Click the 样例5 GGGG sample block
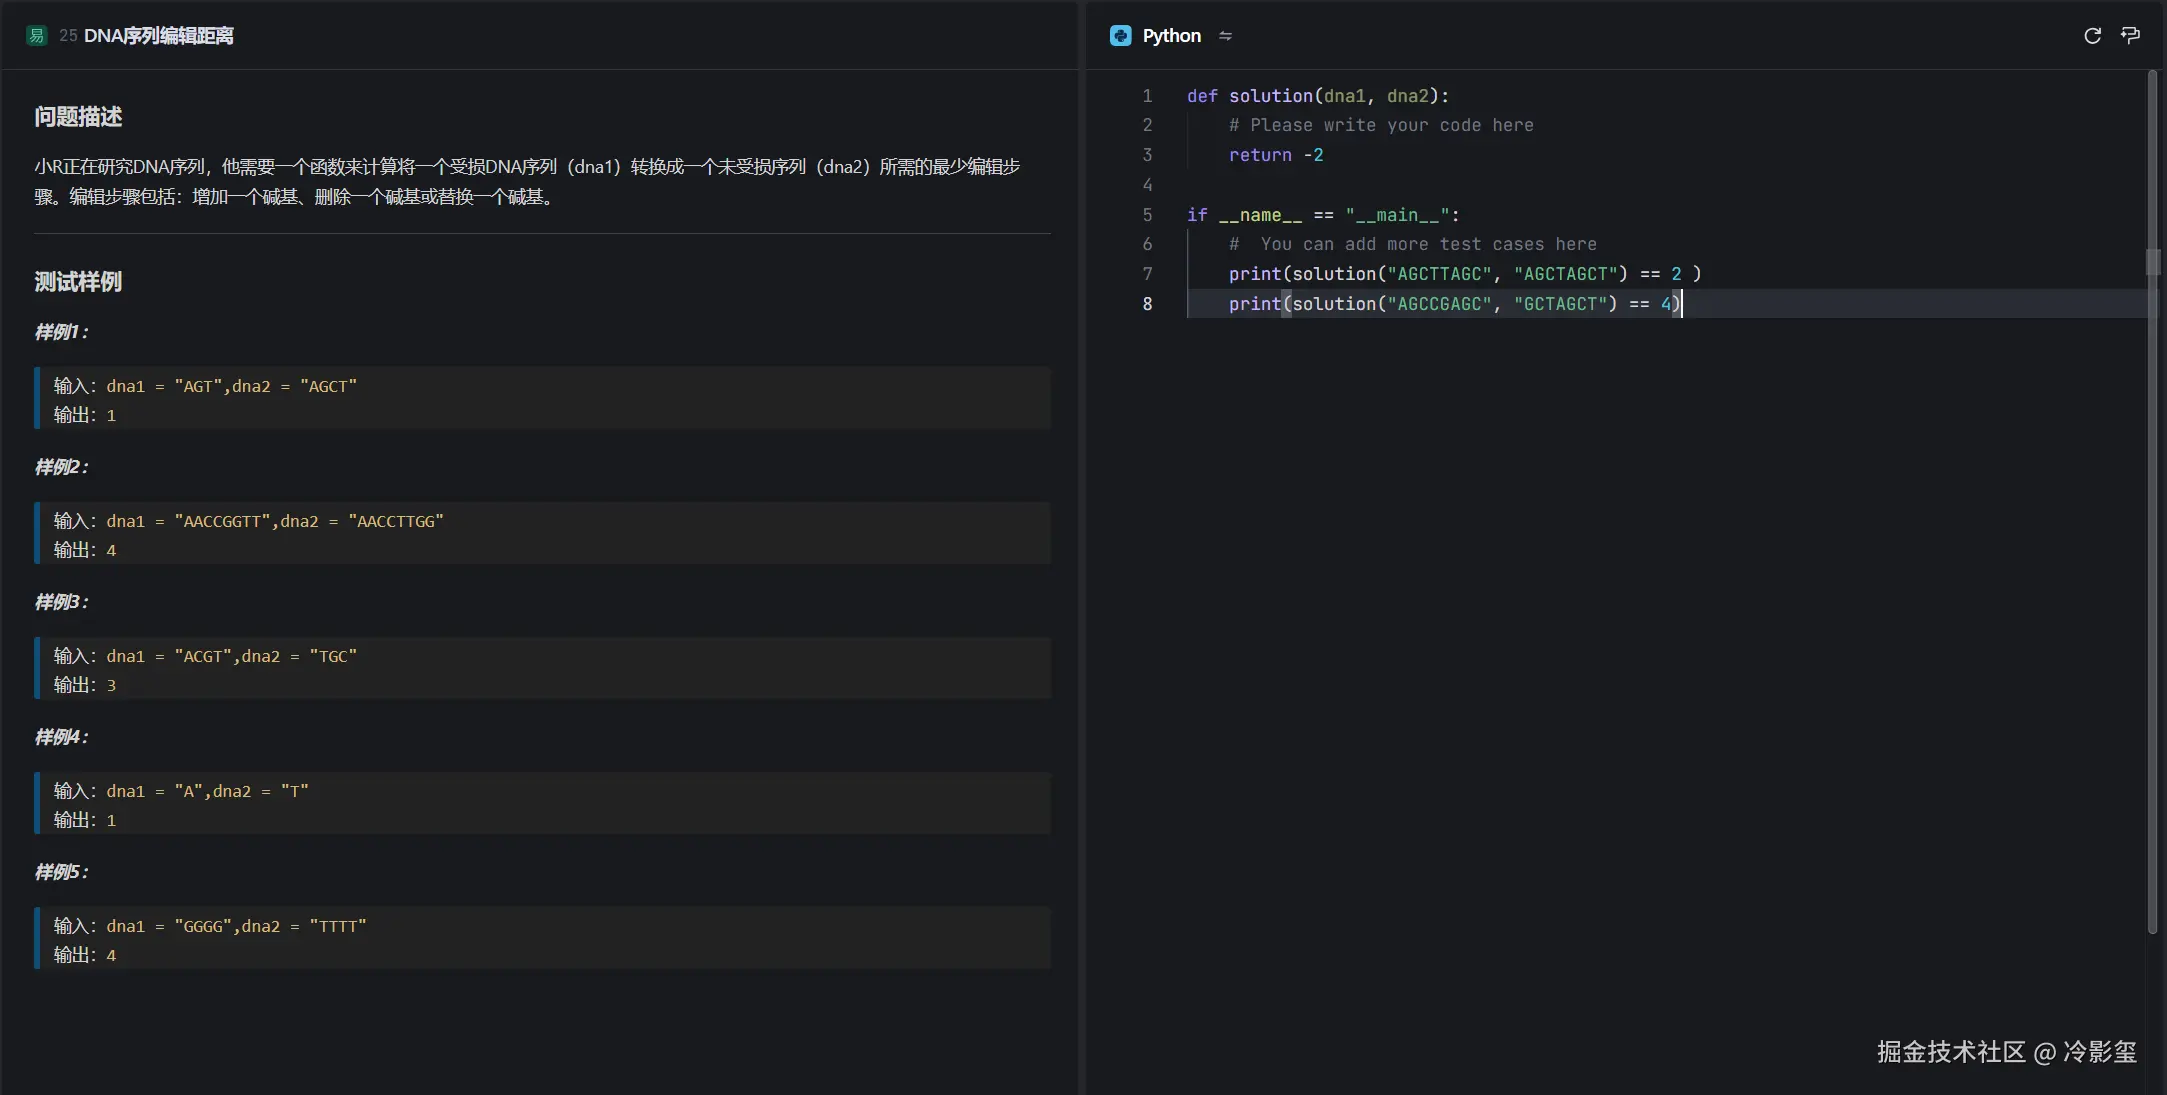Viewport: 2167px width, 1095px height. [541, 939]
